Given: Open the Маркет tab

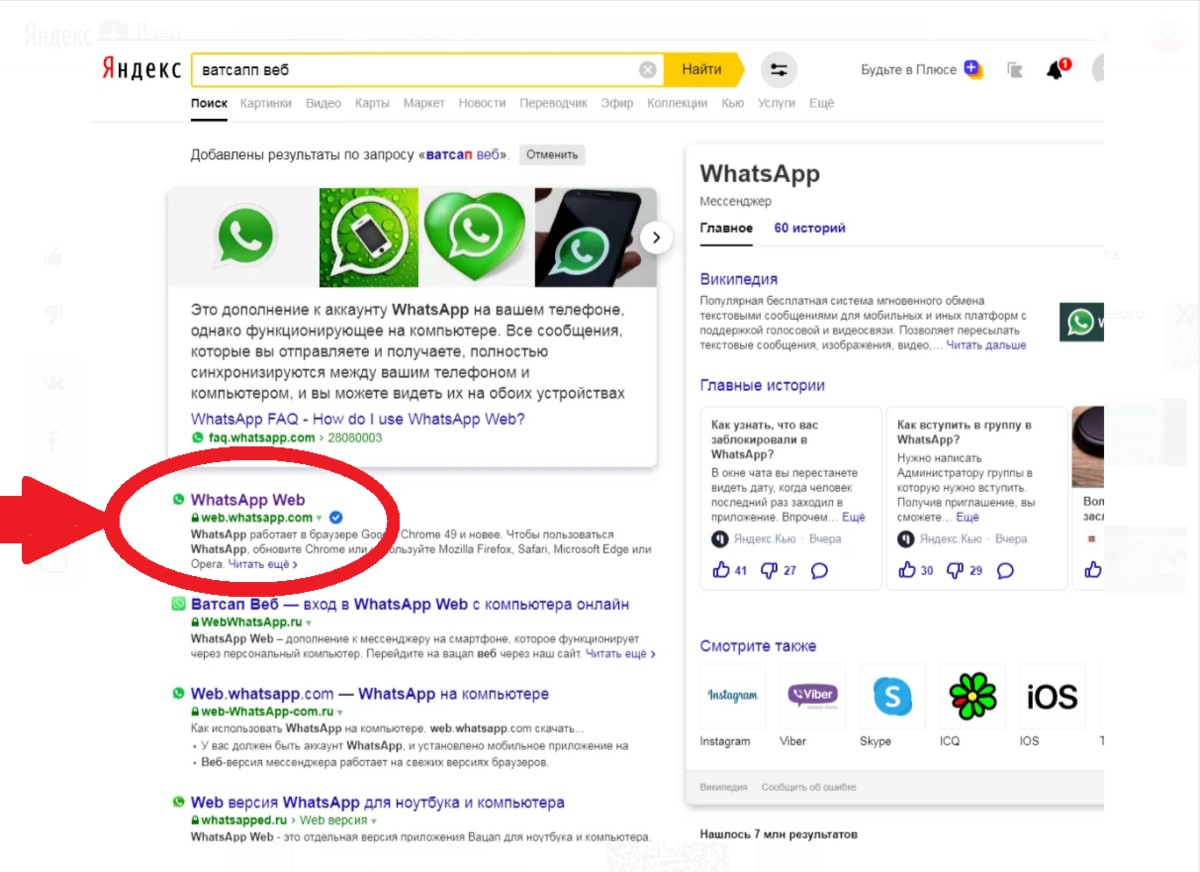Looking at the screenshot, I should tap(424, 103).
